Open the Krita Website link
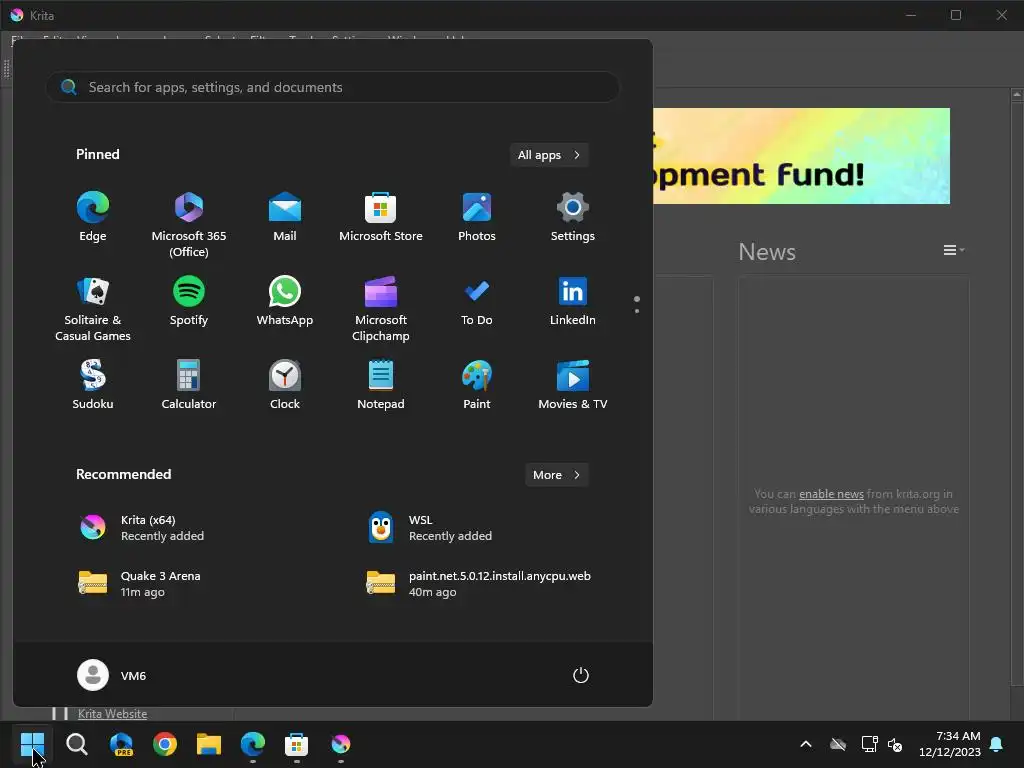The image size is (1024, 768). [x=112, y=714]
